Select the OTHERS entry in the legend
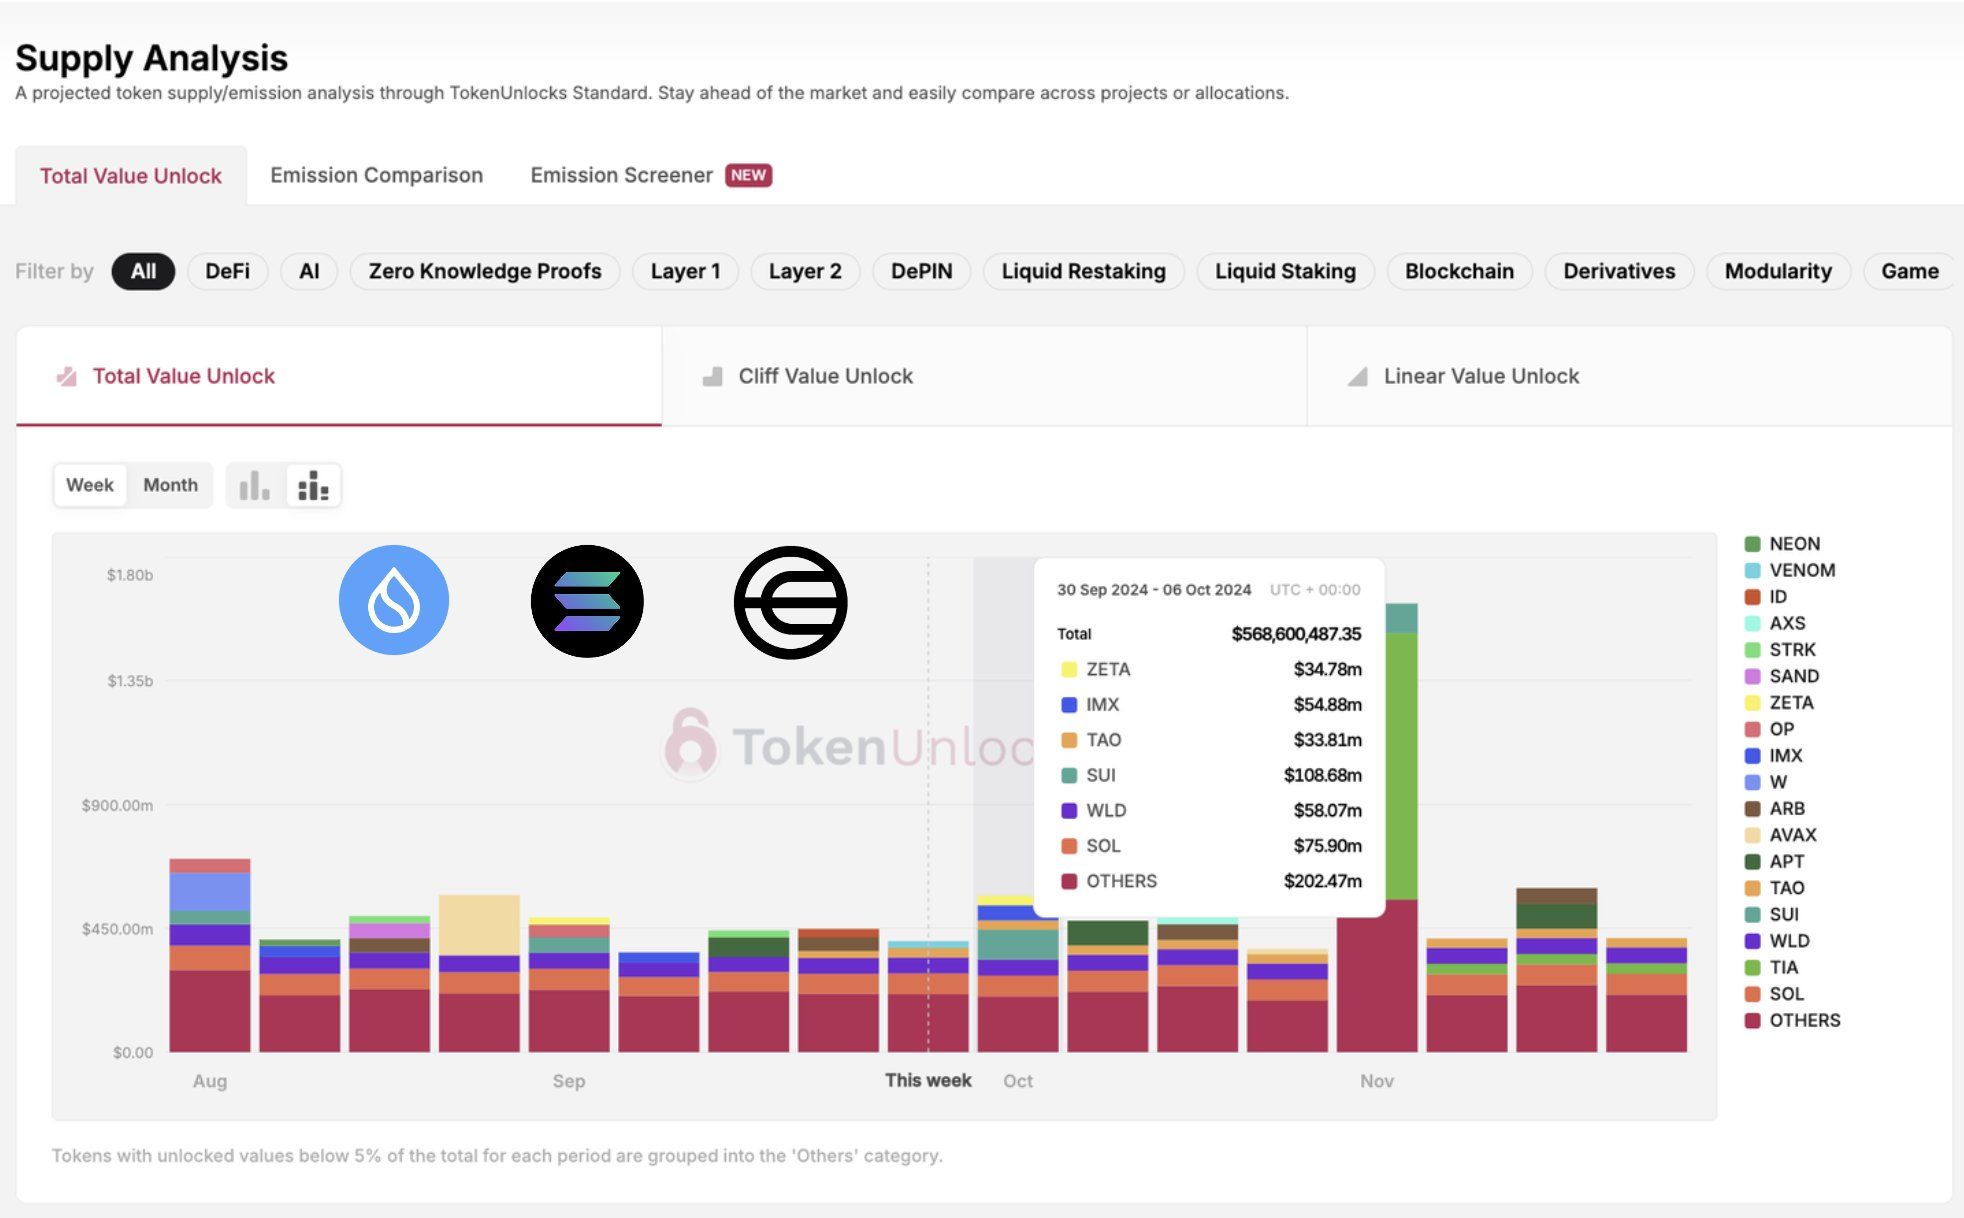This screenshot has width=1964, height=1218. 1803,1020
